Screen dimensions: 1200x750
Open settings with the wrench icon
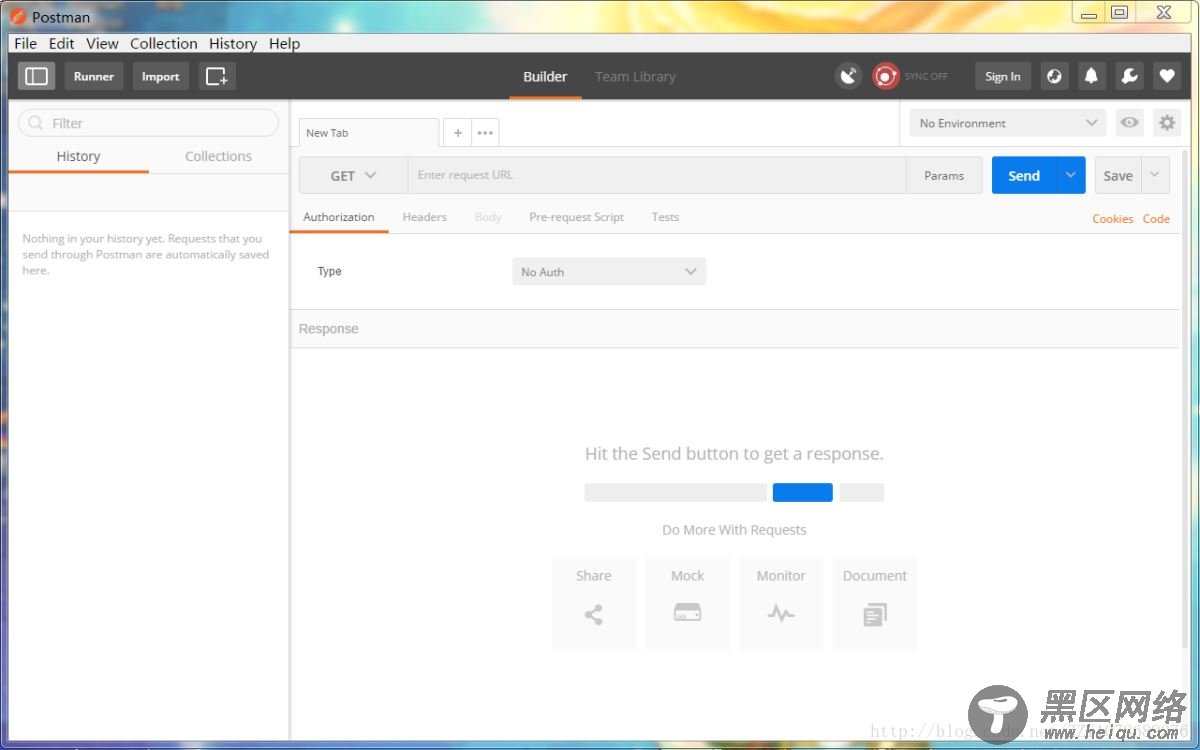click(x=1129, y=76)
